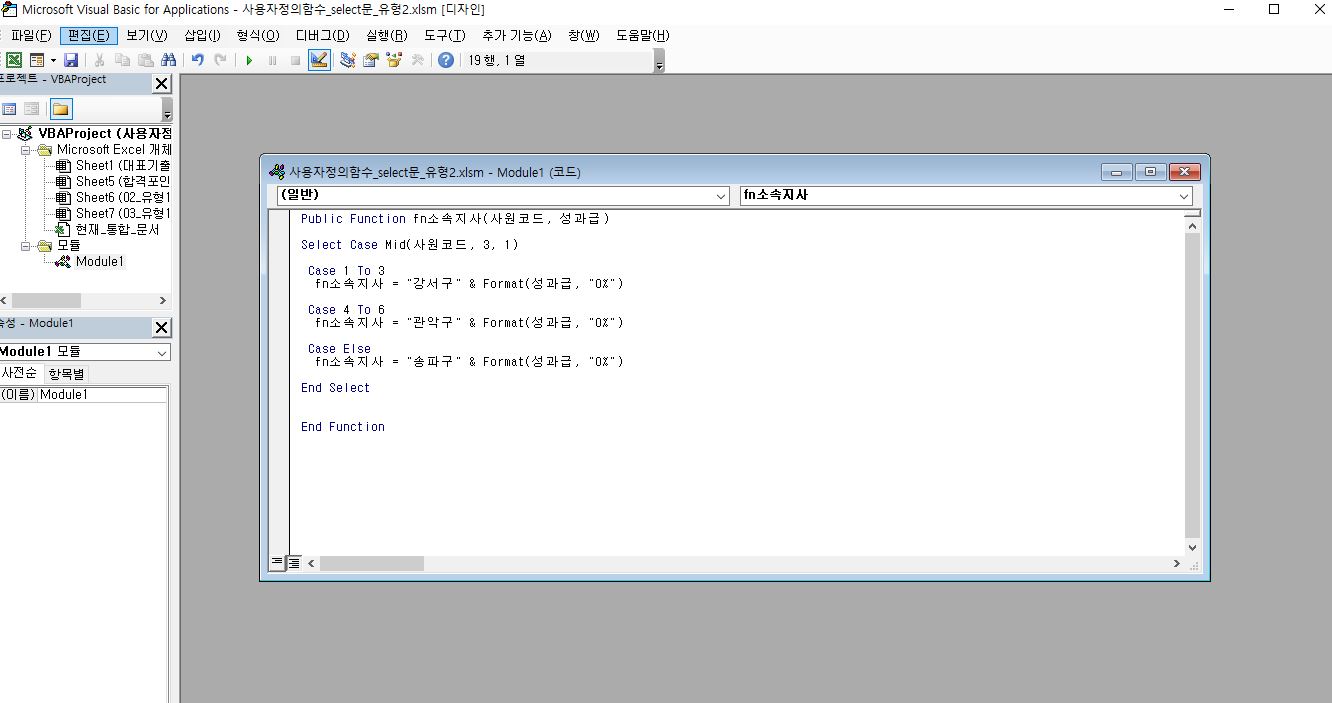
Task: Save the workbook with the floppy disk icon
Action: (x=71, y=60)
